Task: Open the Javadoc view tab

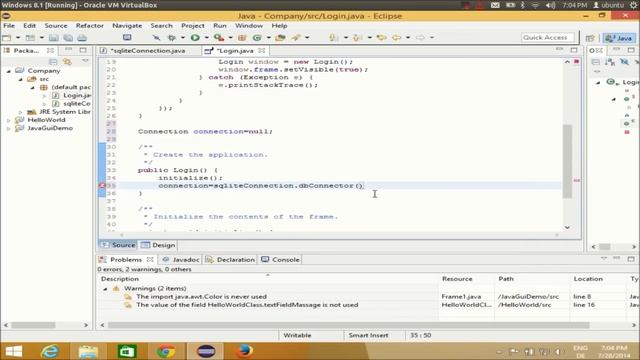Action: coord(181,260)
